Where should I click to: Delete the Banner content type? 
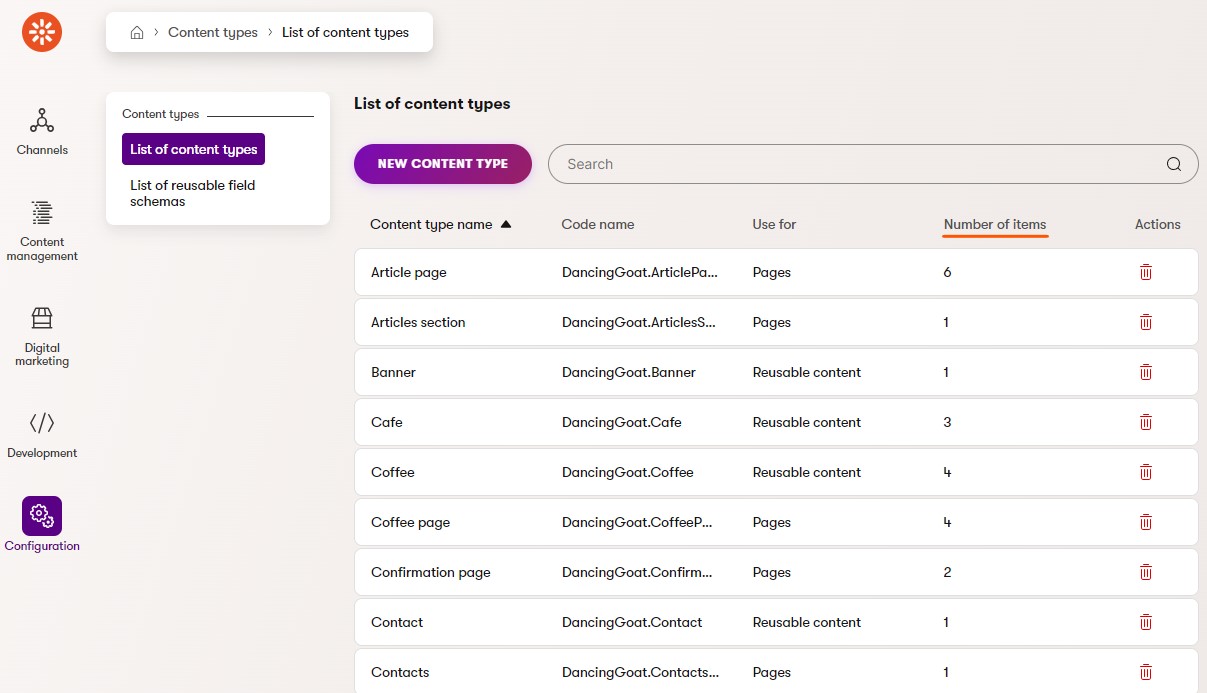click(1145, 371)
